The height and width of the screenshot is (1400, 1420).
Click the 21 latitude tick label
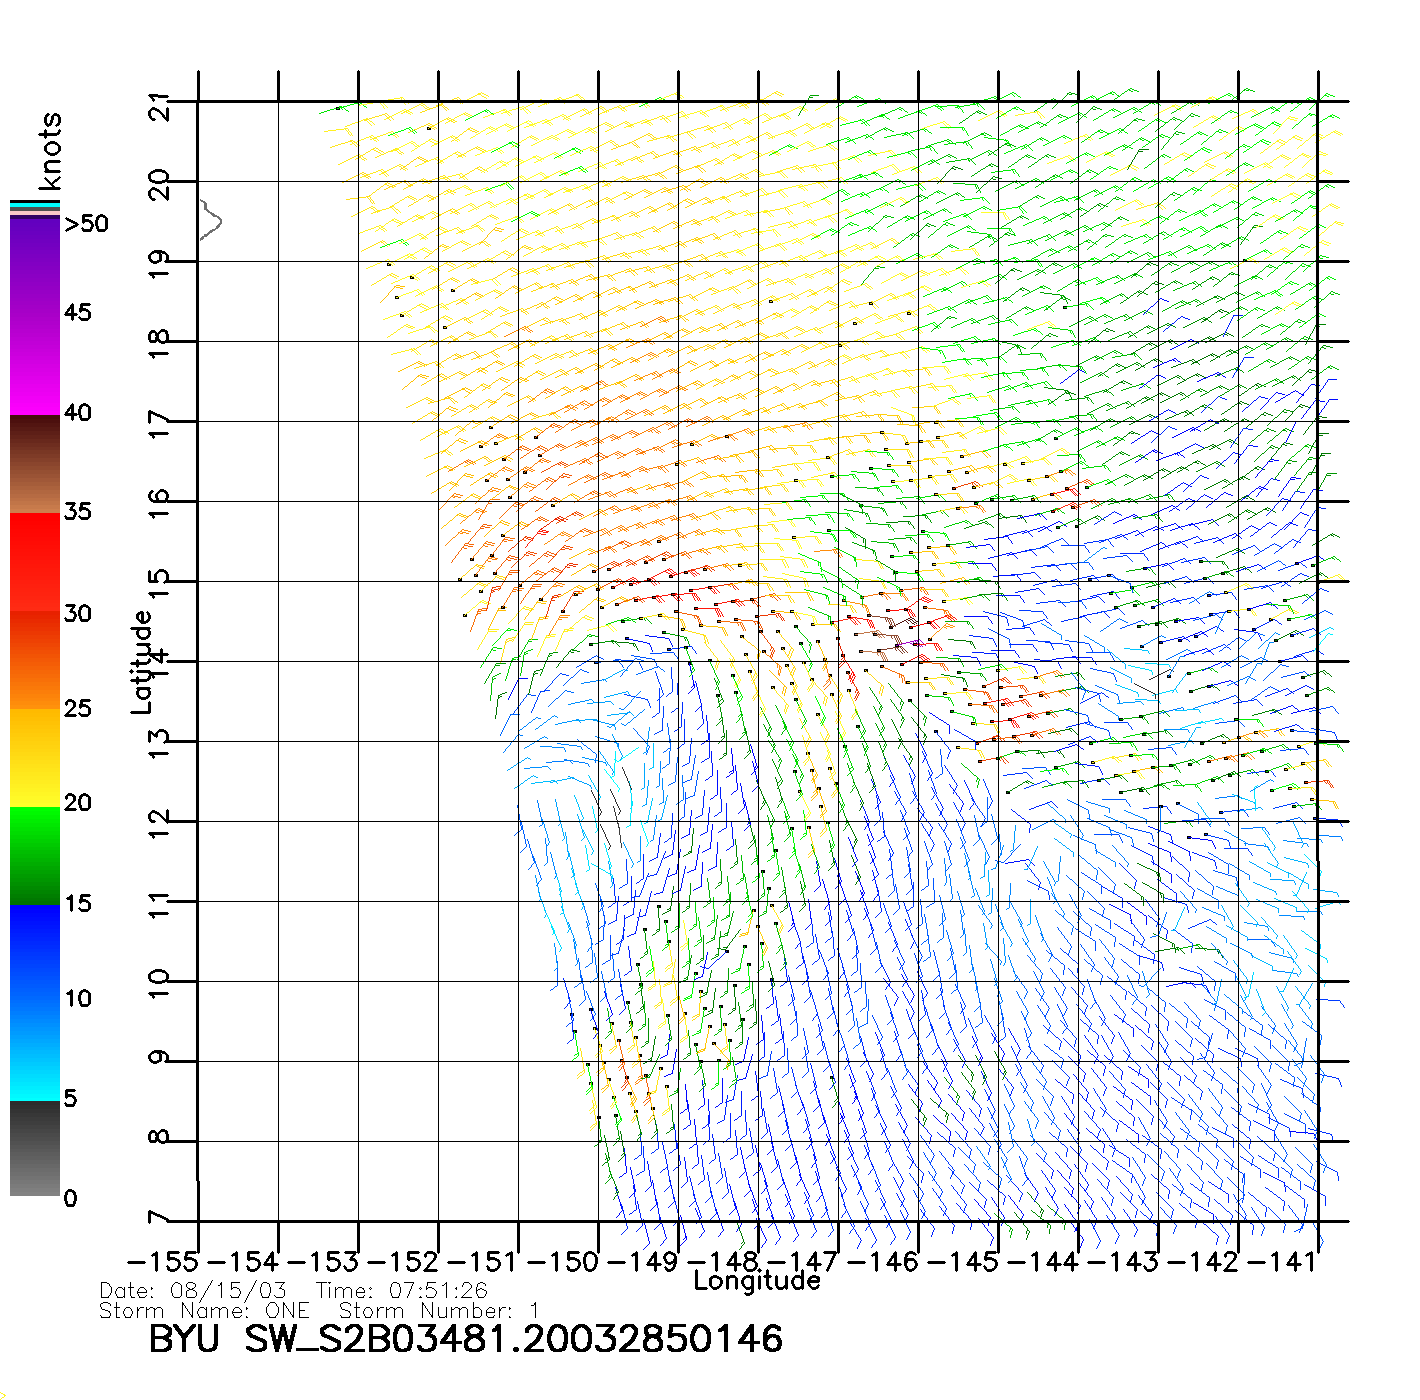160,106
